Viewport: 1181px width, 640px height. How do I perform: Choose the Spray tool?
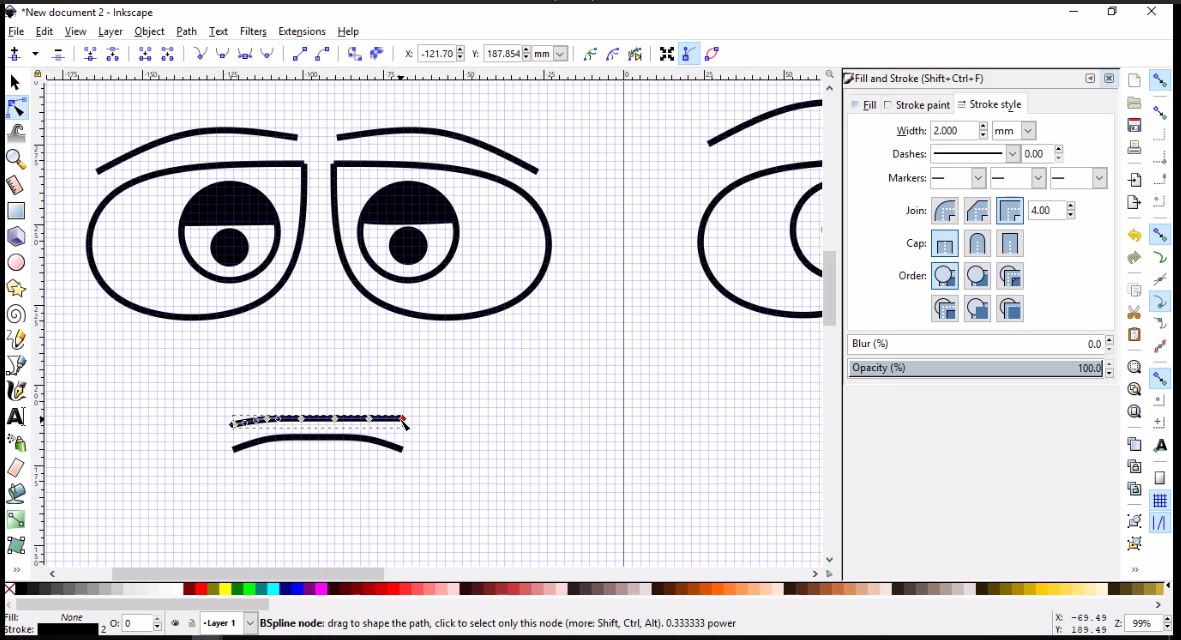coord(16,443)
